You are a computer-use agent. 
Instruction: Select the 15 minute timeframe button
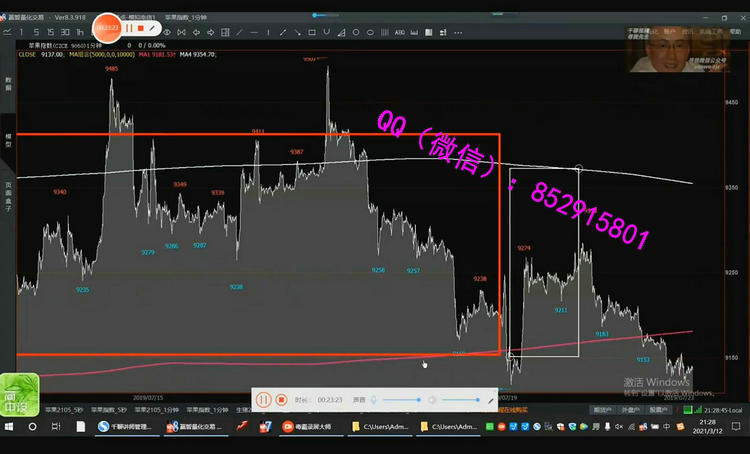click(50, 32)
